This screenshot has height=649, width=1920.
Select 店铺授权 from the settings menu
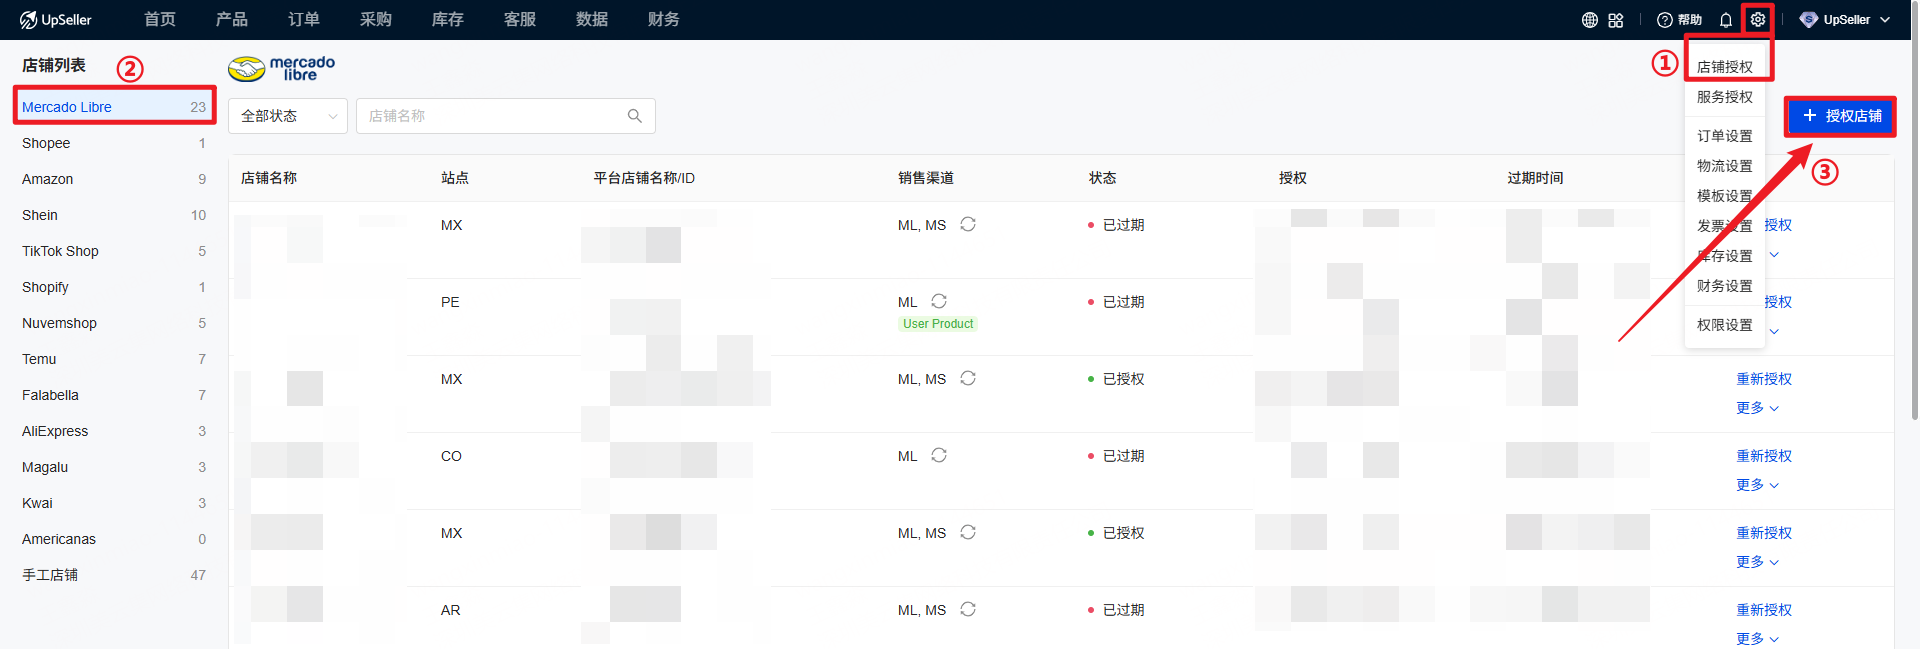1724,67
